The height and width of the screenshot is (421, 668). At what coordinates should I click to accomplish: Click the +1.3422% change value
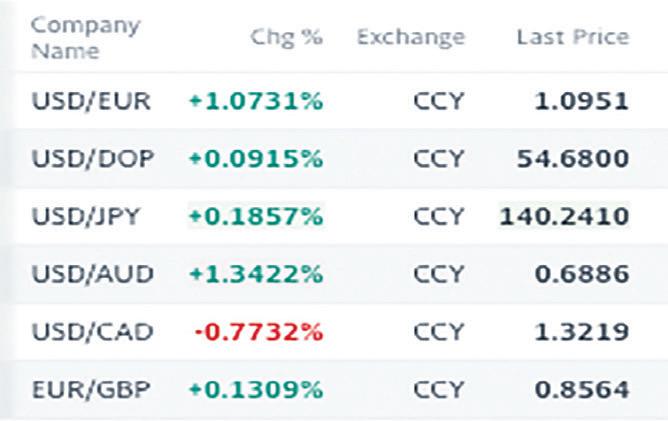pyautogui.click(x=255, y=273)
